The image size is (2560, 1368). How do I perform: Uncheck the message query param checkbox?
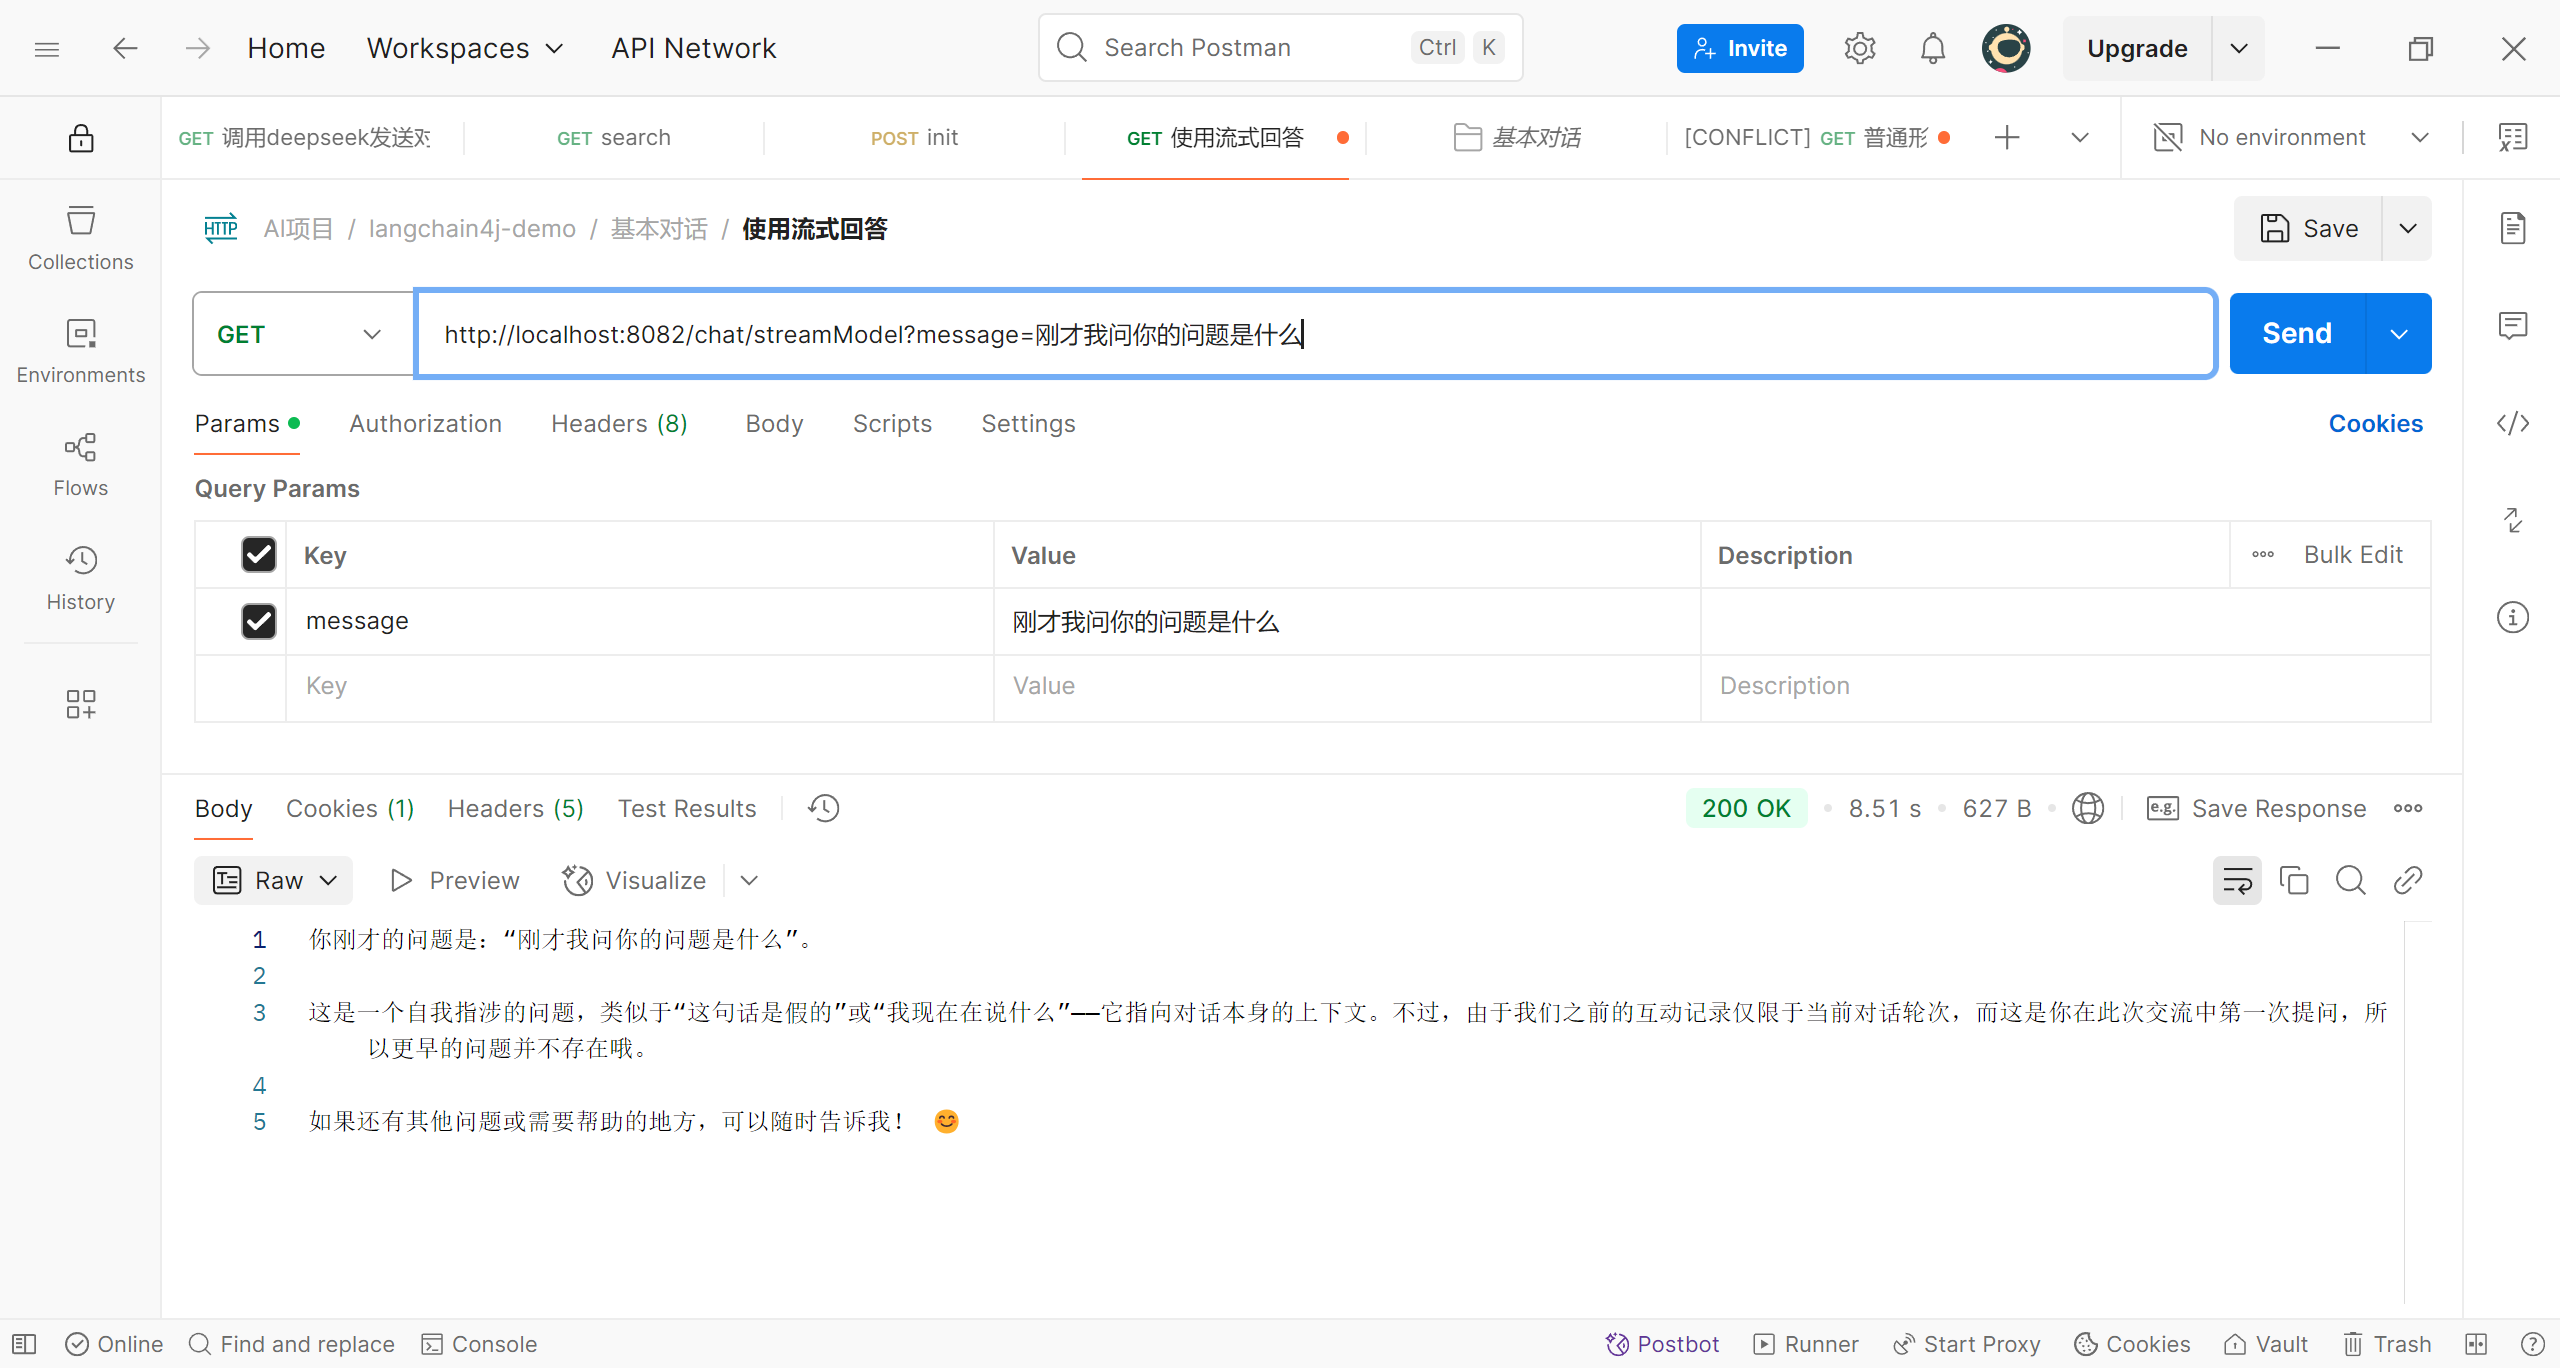pos(259,621)
